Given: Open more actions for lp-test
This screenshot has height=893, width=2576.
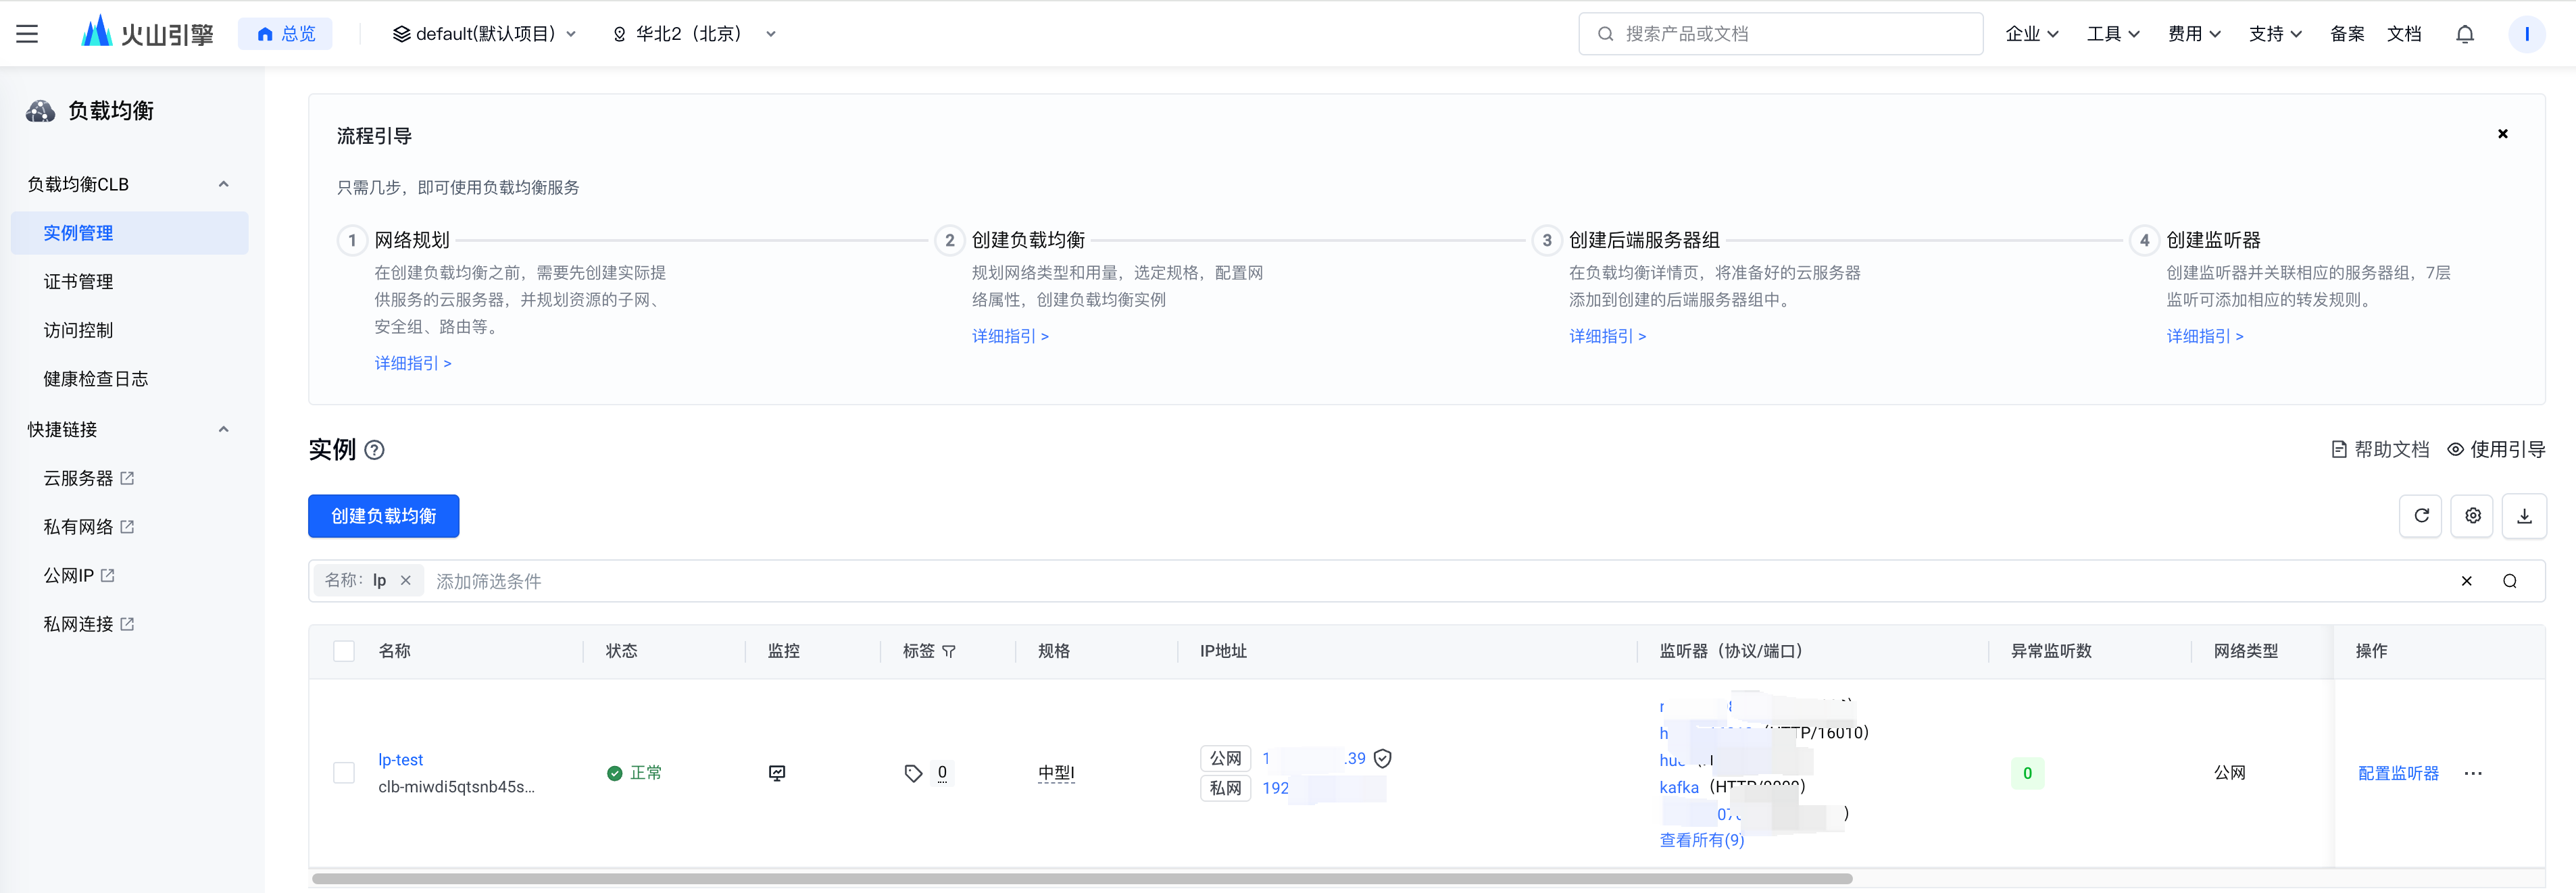Looking at the screenshot, I should (2473, 773).
